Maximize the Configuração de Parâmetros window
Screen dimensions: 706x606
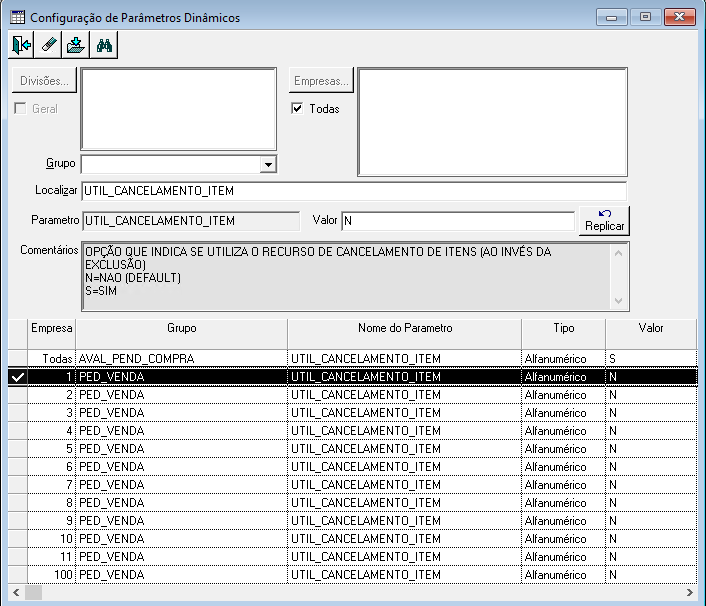click(645, 17)
